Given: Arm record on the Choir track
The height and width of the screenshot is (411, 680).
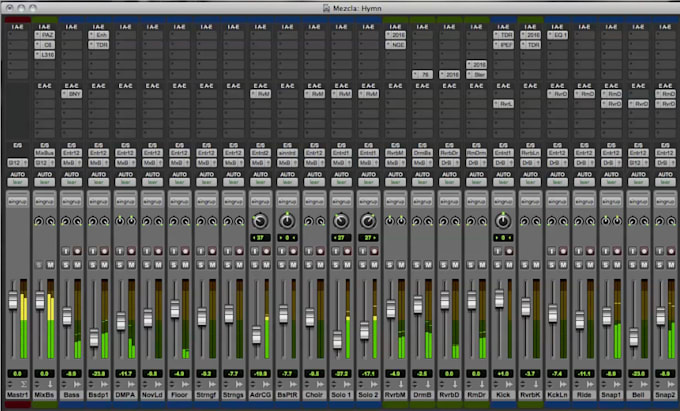Looking at the screenshot, I should pyautogui.click(x=320, y=251).
